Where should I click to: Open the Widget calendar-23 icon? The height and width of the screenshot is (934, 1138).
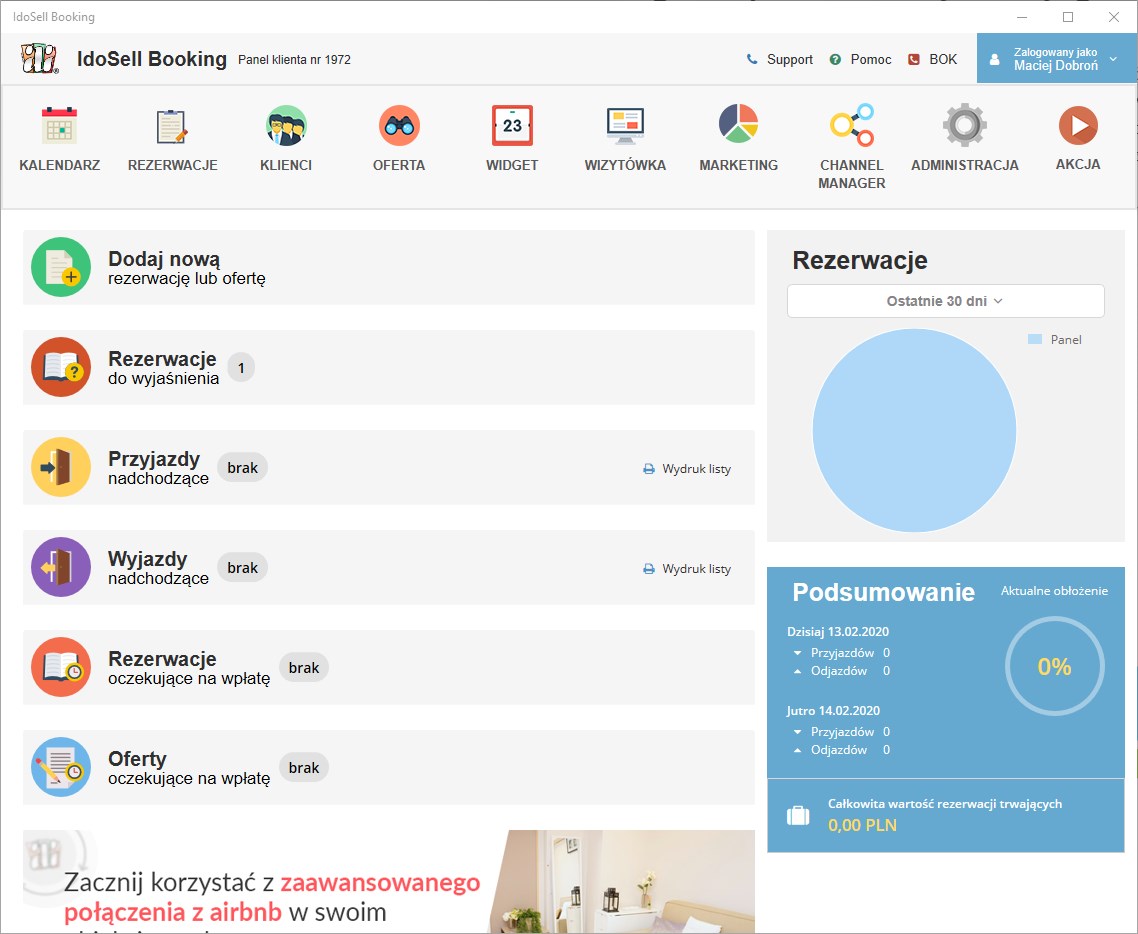coord(512,126)
